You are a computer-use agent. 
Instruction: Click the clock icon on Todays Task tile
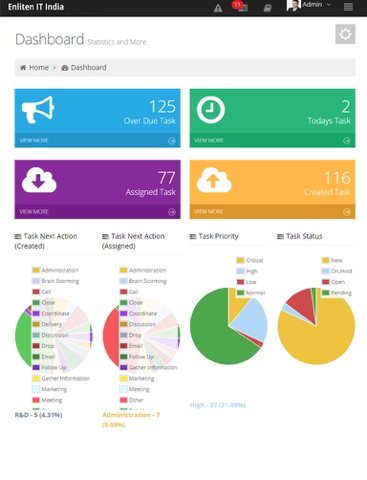point(211,110)
